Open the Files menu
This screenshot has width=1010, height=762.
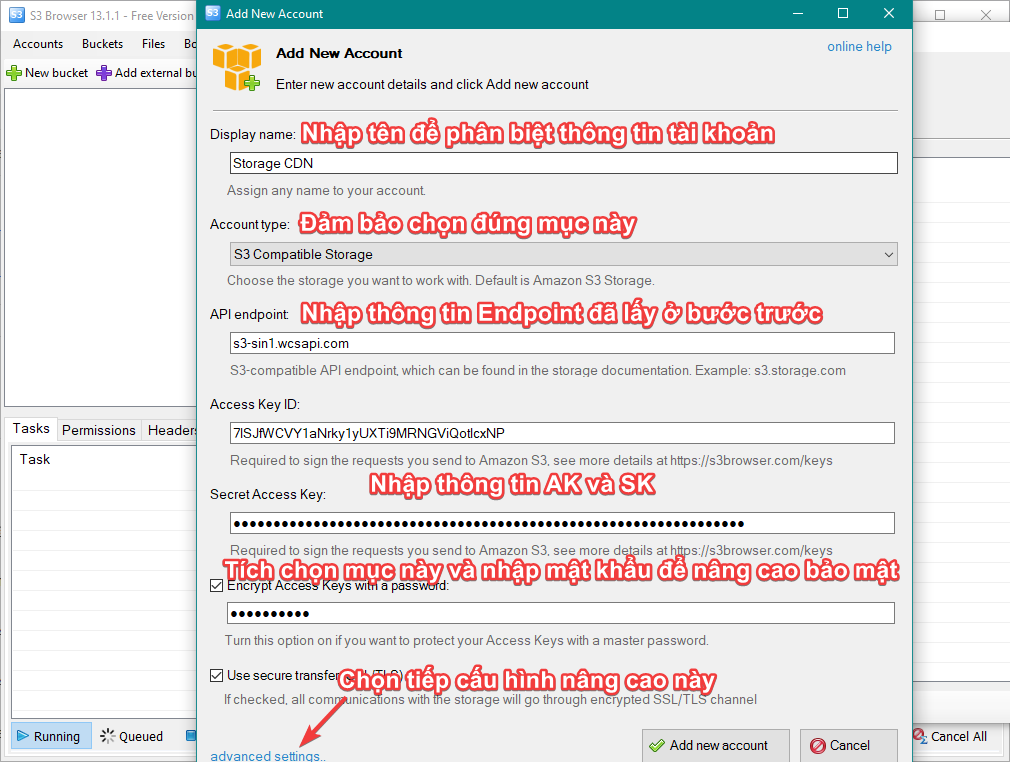pyautogui.click(x=153, y=44)
